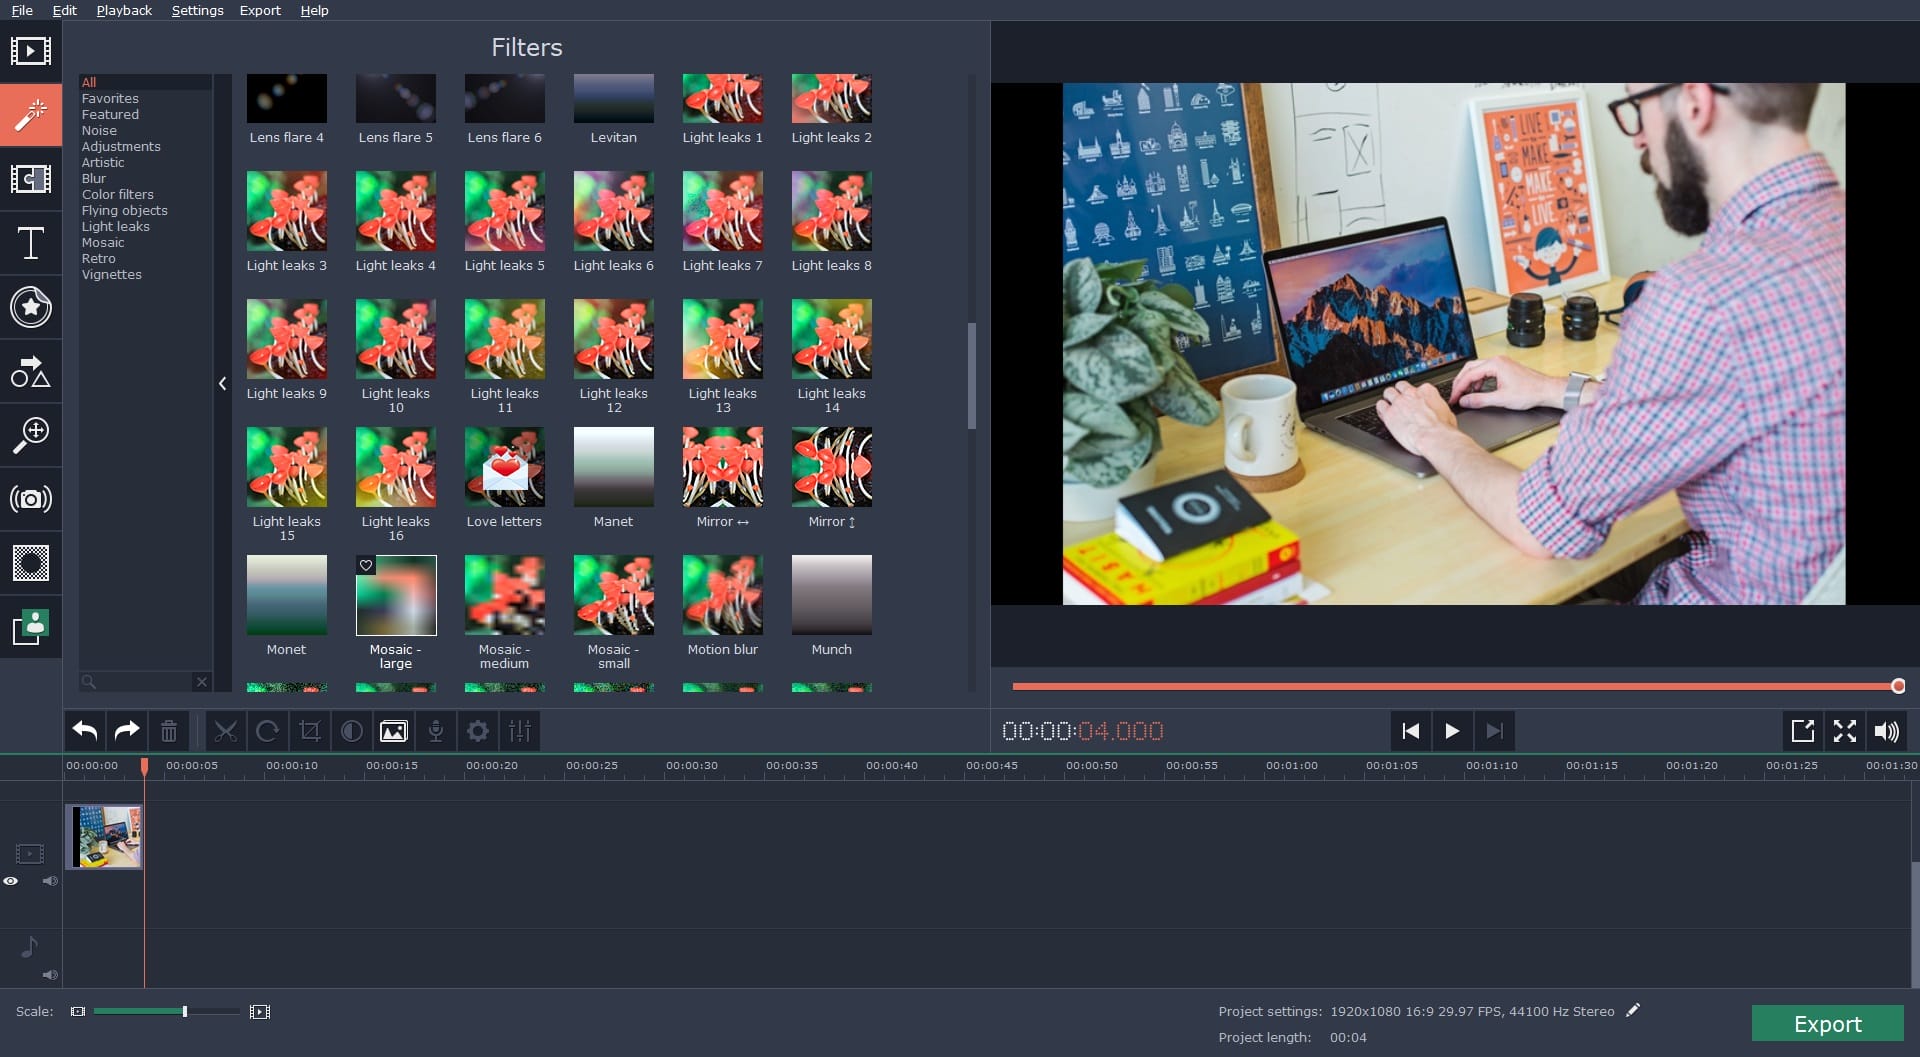Select the Titles tool
The width and height of the screenshot is (1920, 1057).
(x=31, y=243)
